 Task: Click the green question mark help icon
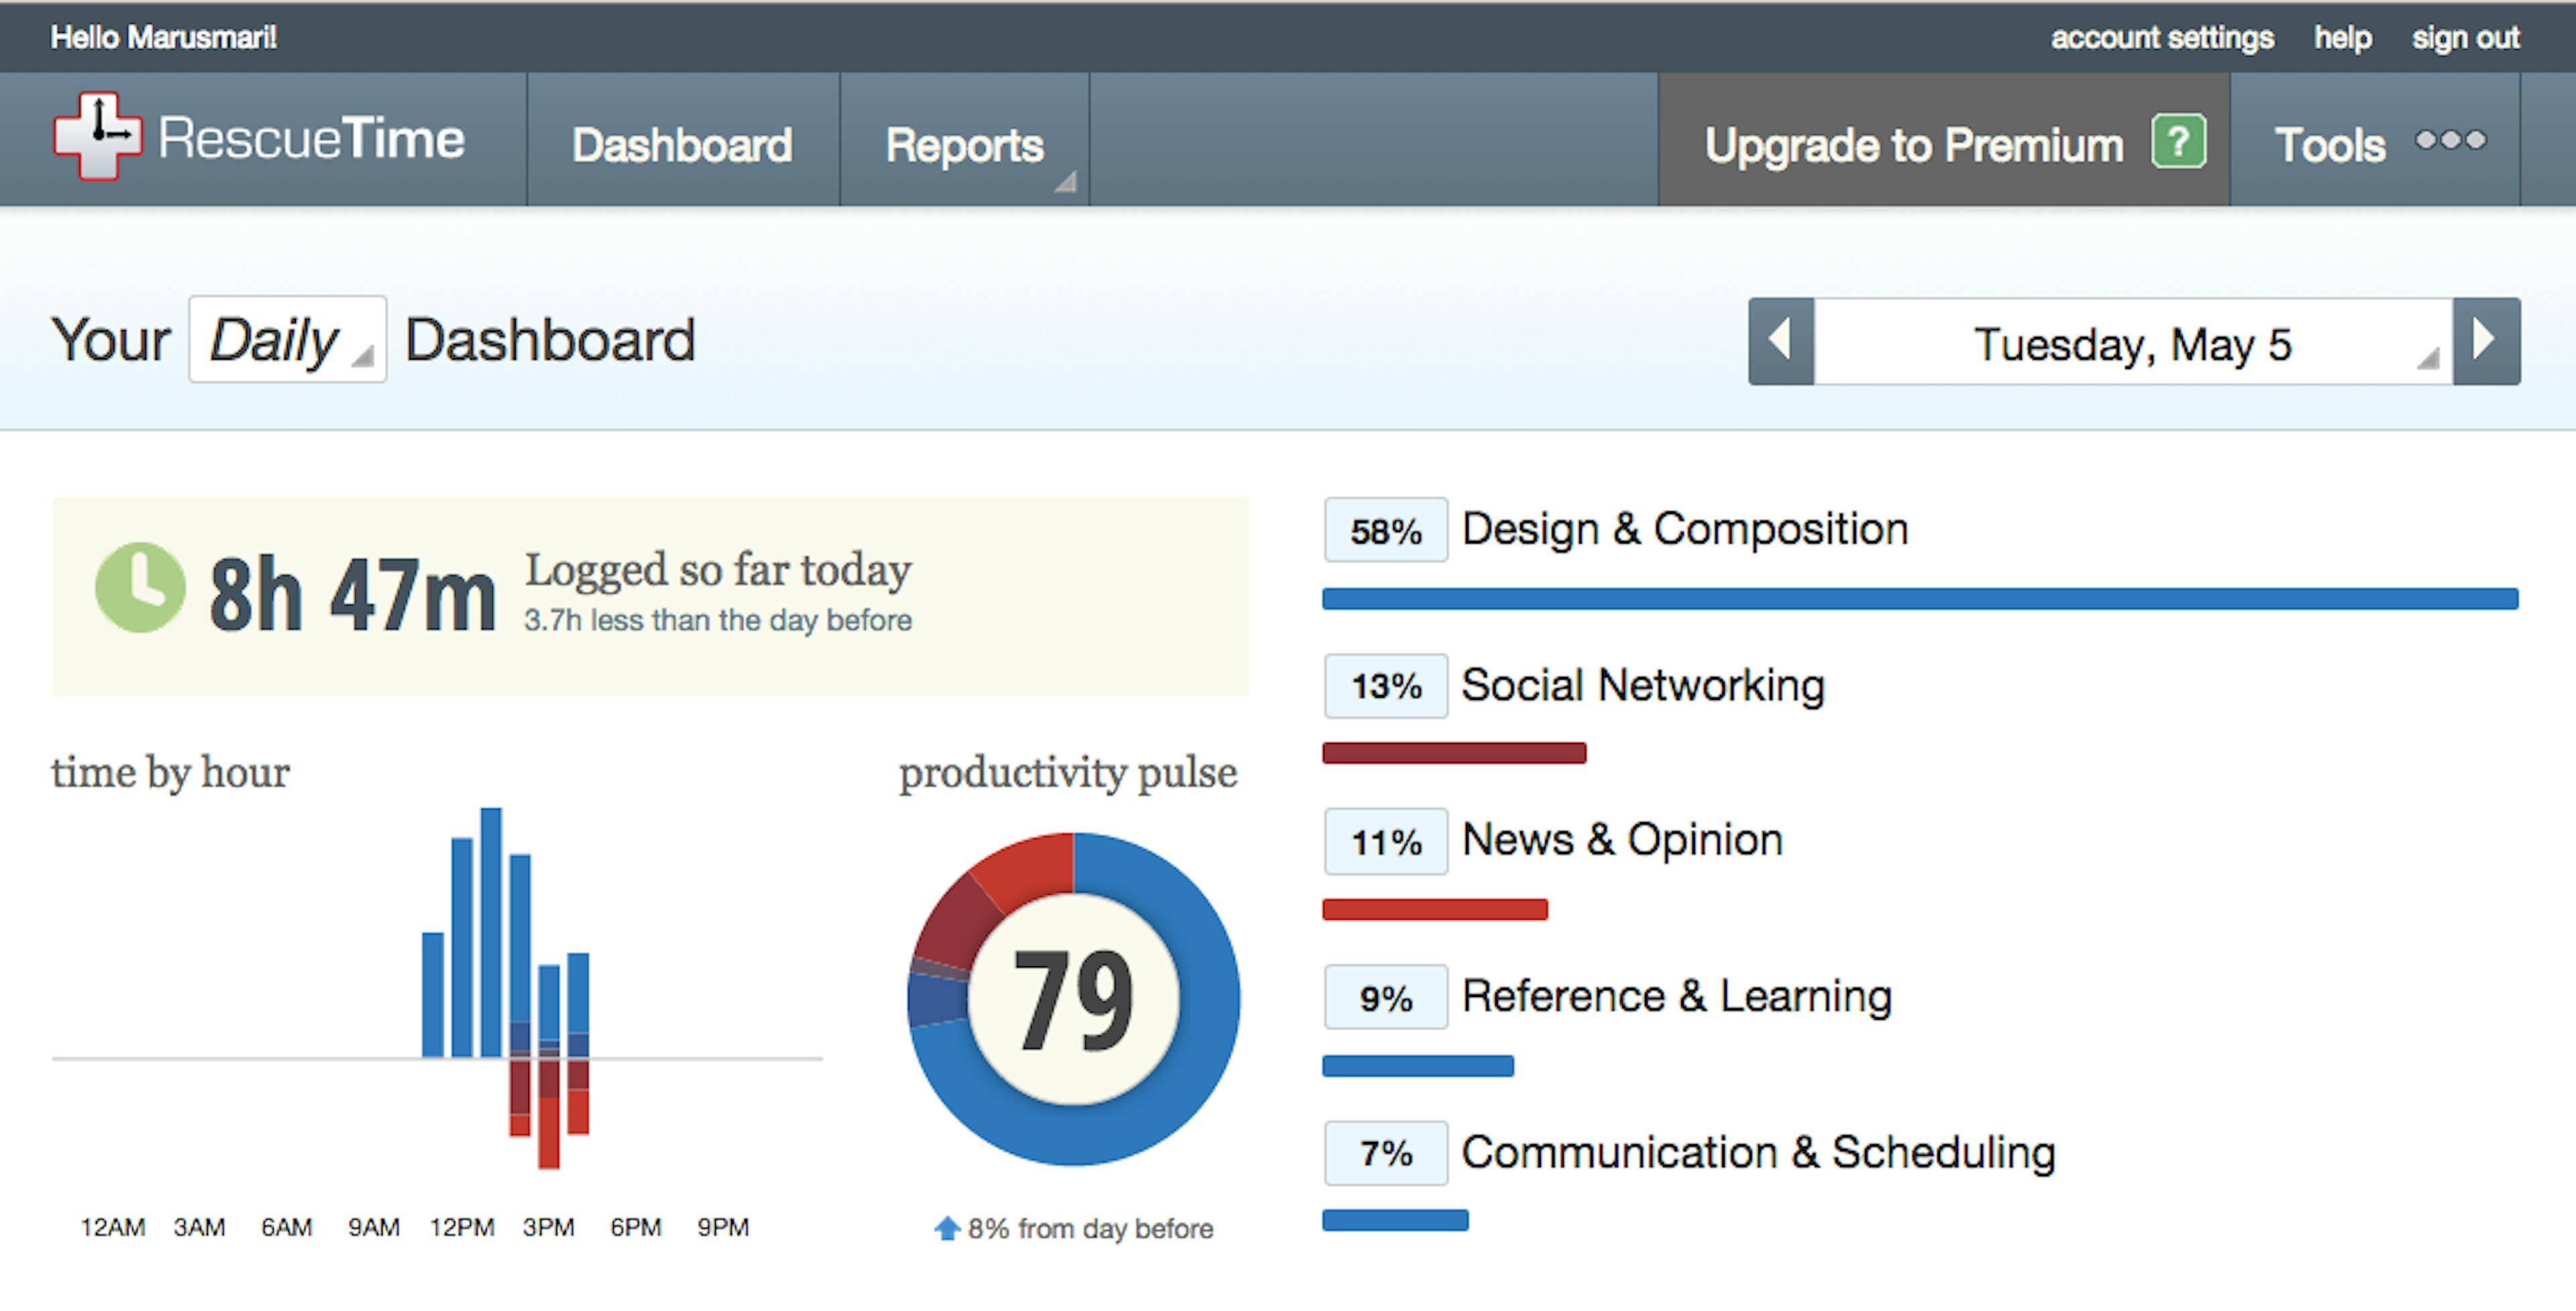2178,142
